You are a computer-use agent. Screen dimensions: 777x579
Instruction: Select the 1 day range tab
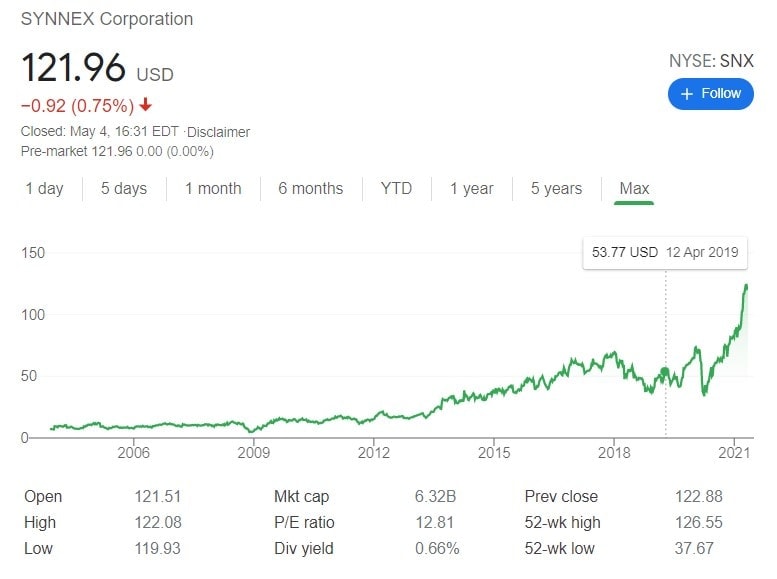tap(44, 188)
